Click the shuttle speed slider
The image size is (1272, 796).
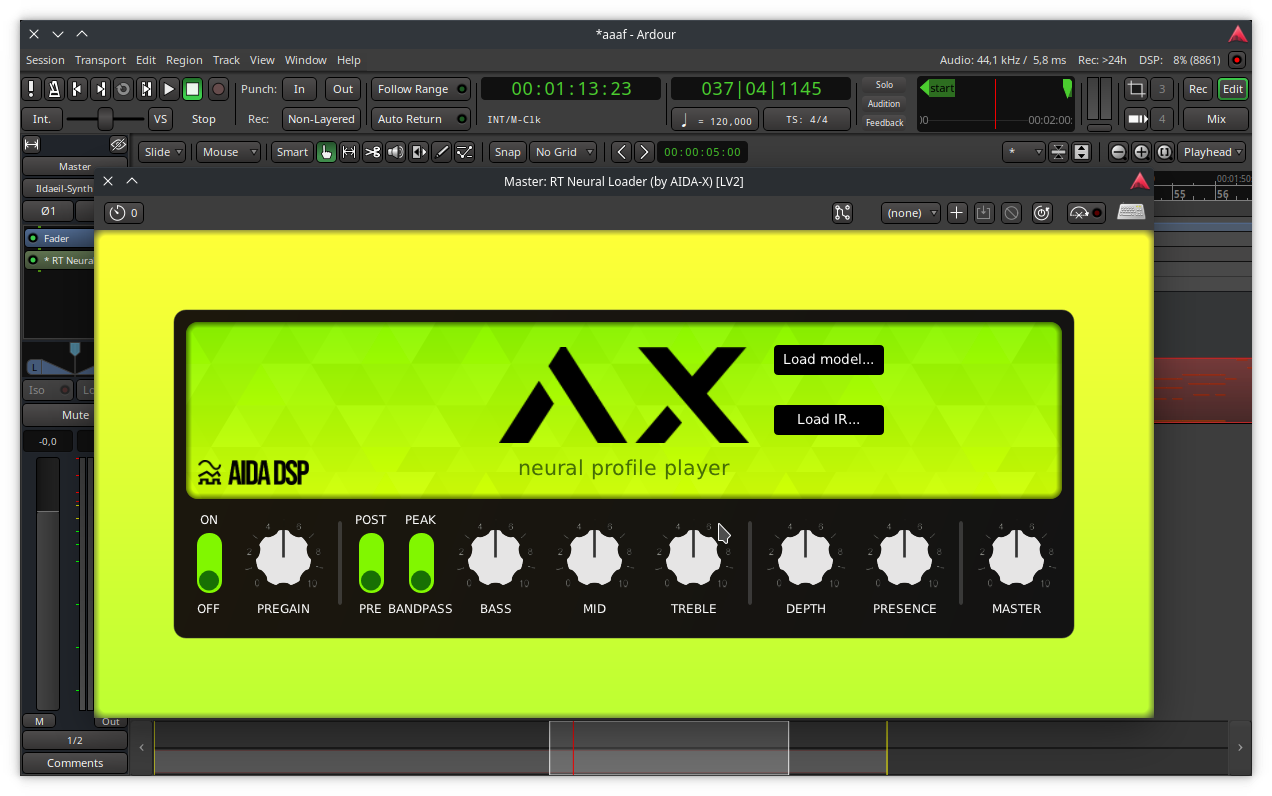click(105, 119)
